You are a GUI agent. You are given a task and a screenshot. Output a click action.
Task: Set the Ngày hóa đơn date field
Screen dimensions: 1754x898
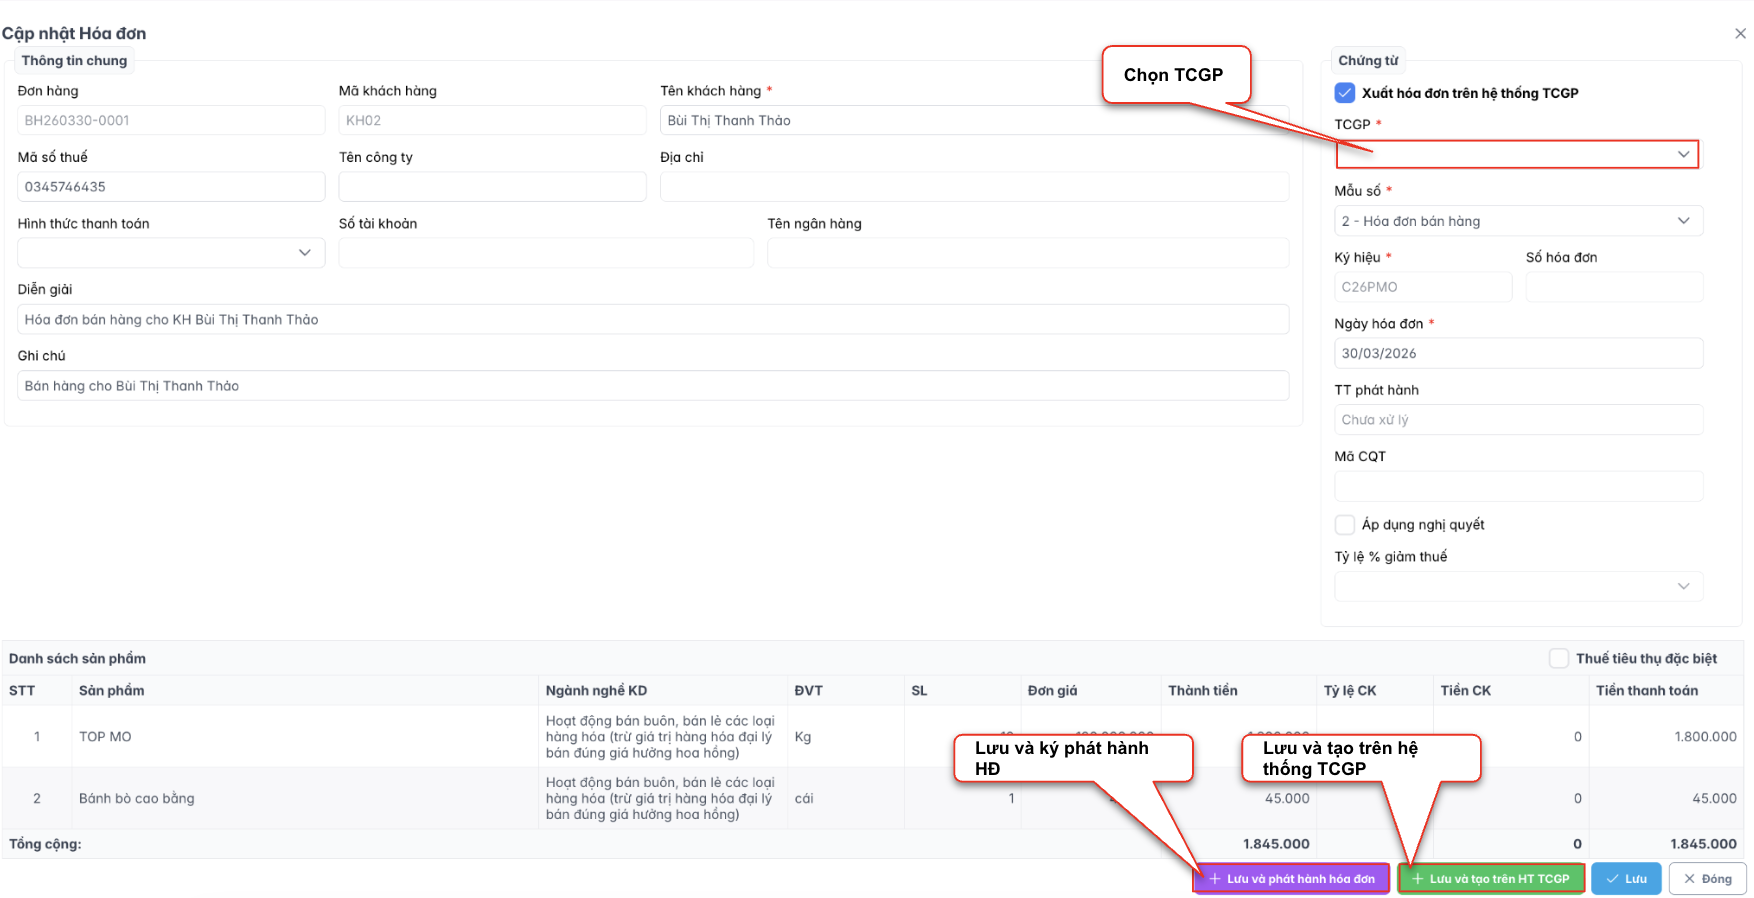(1517, 354)
